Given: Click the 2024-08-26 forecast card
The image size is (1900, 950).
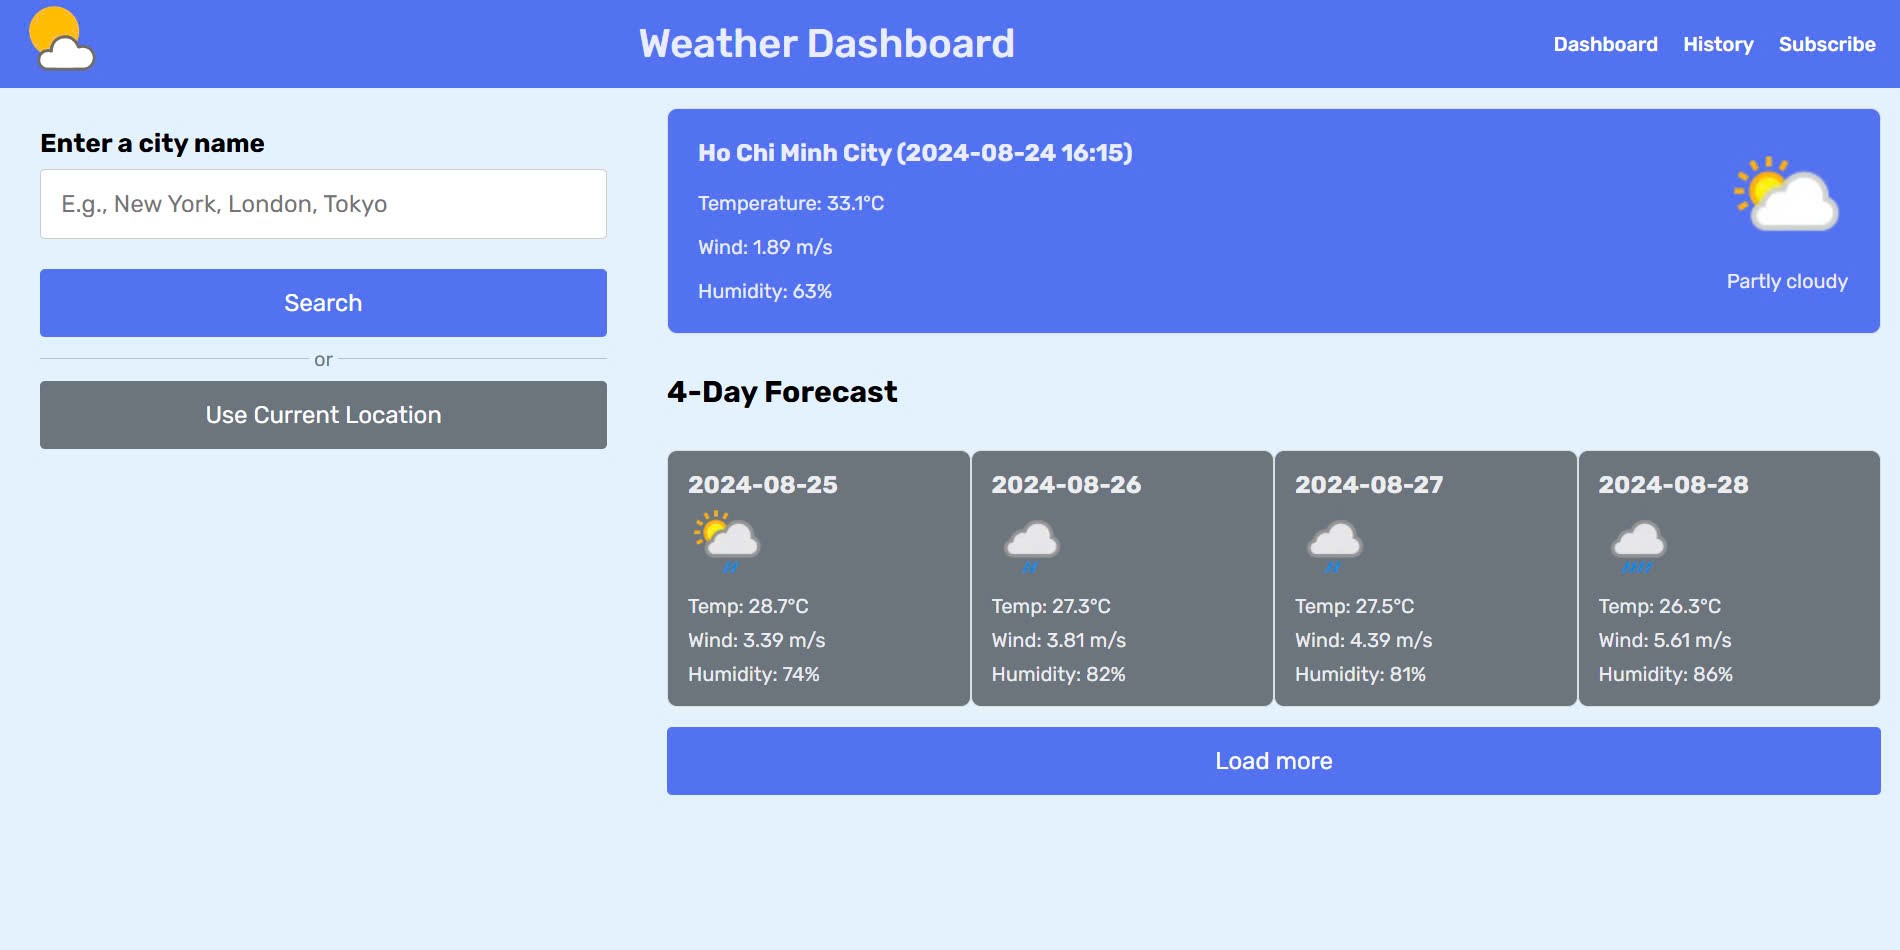Looking at the screenshot, I should point(1121,578).
